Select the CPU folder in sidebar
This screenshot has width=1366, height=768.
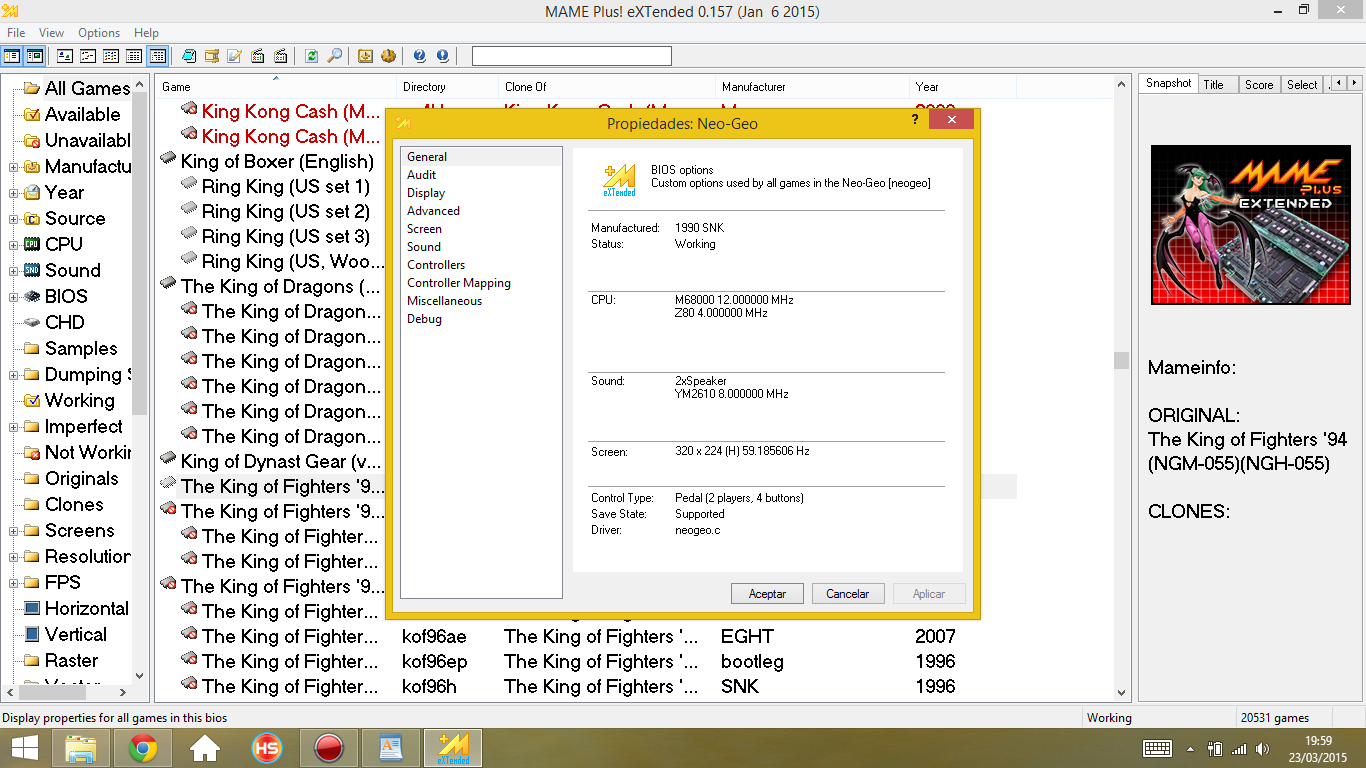pyautogui.click(x=63, y=244)
